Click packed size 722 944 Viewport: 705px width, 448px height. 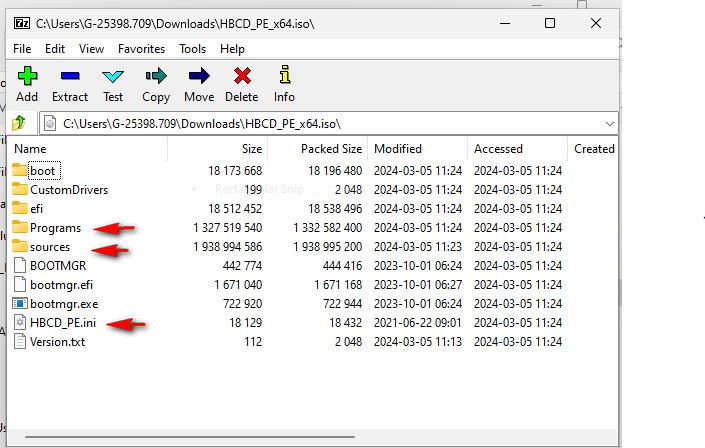click(x=342, y=304)
